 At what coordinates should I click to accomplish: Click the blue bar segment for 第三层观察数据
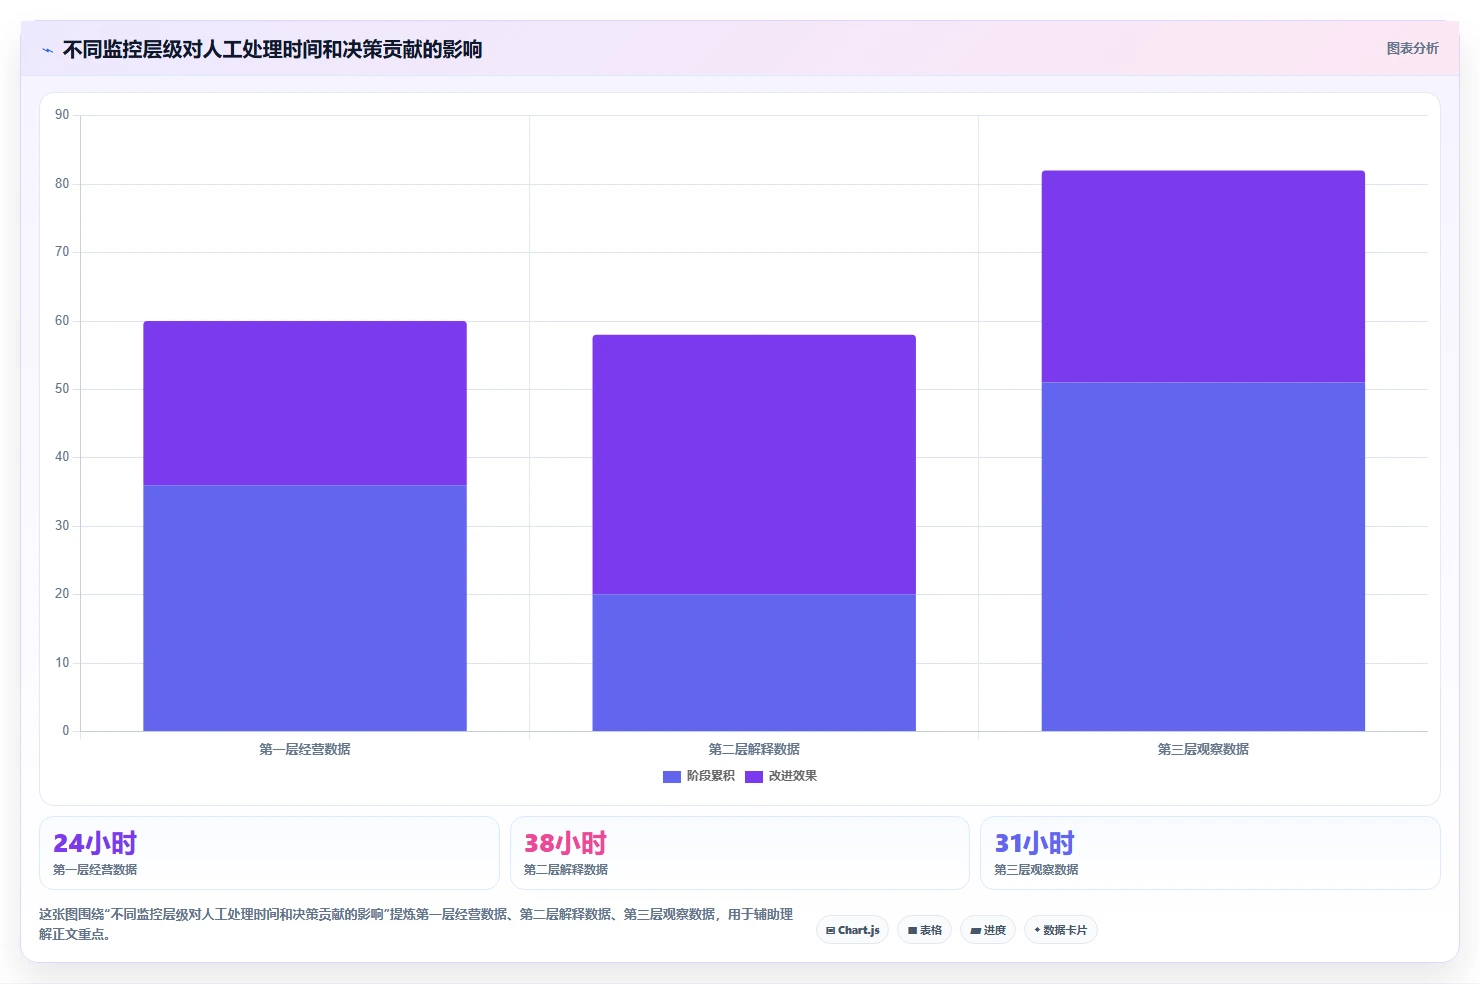click(1203, 557)
